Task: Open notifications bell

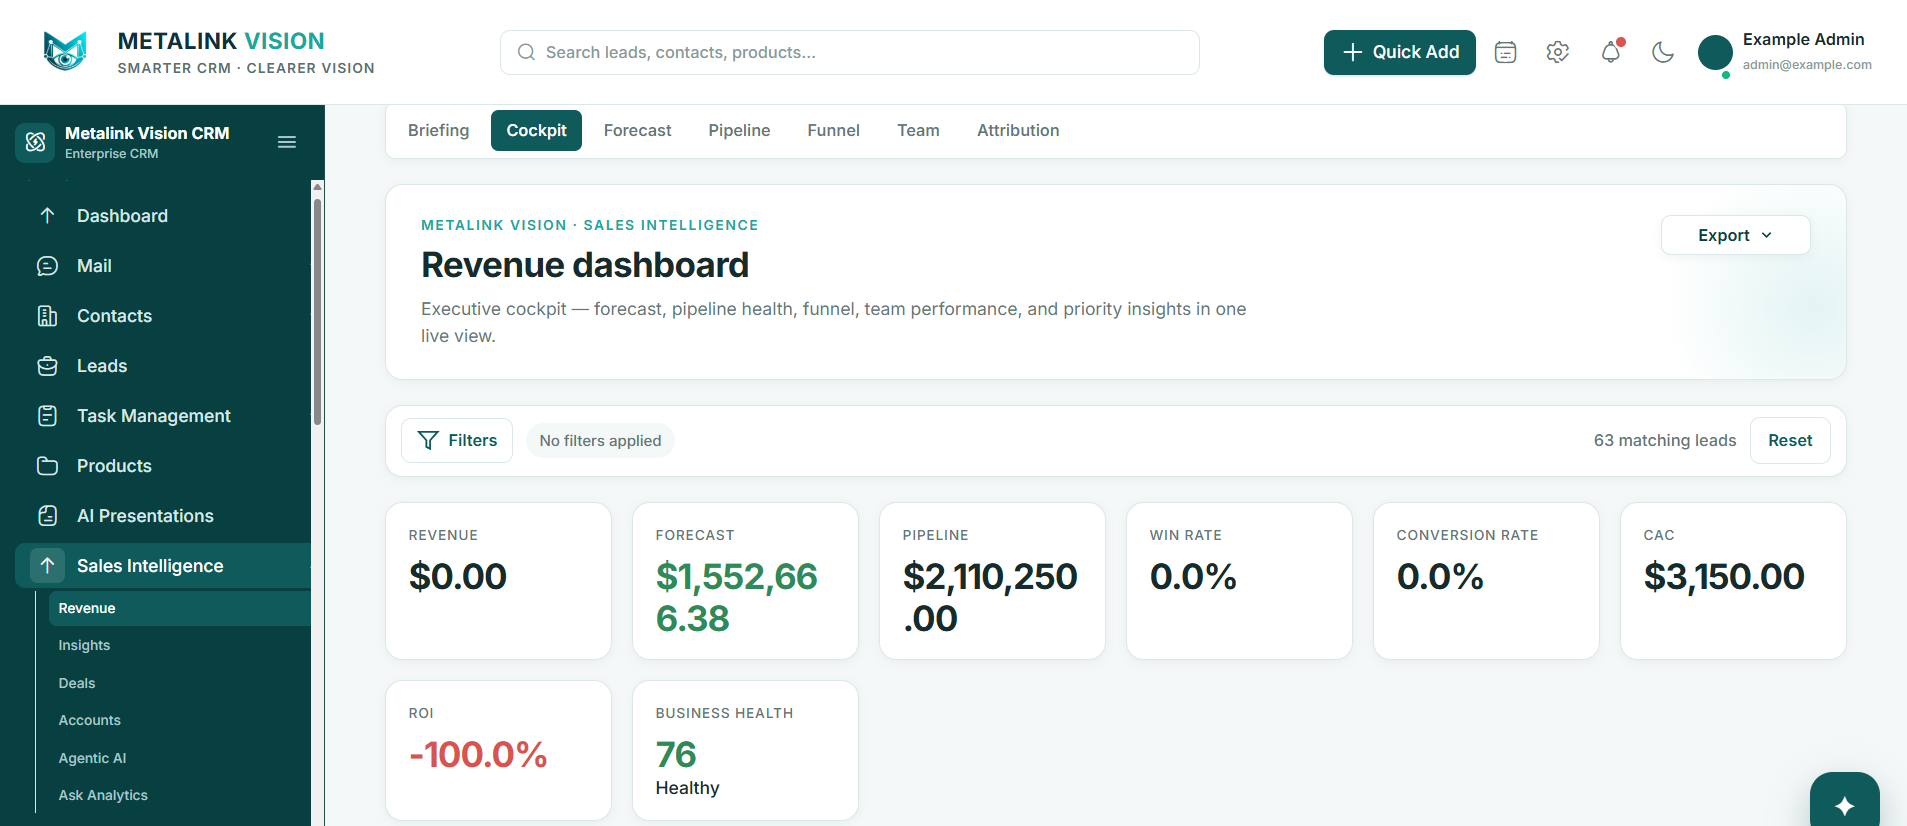Action: (x=1610, y=52)
